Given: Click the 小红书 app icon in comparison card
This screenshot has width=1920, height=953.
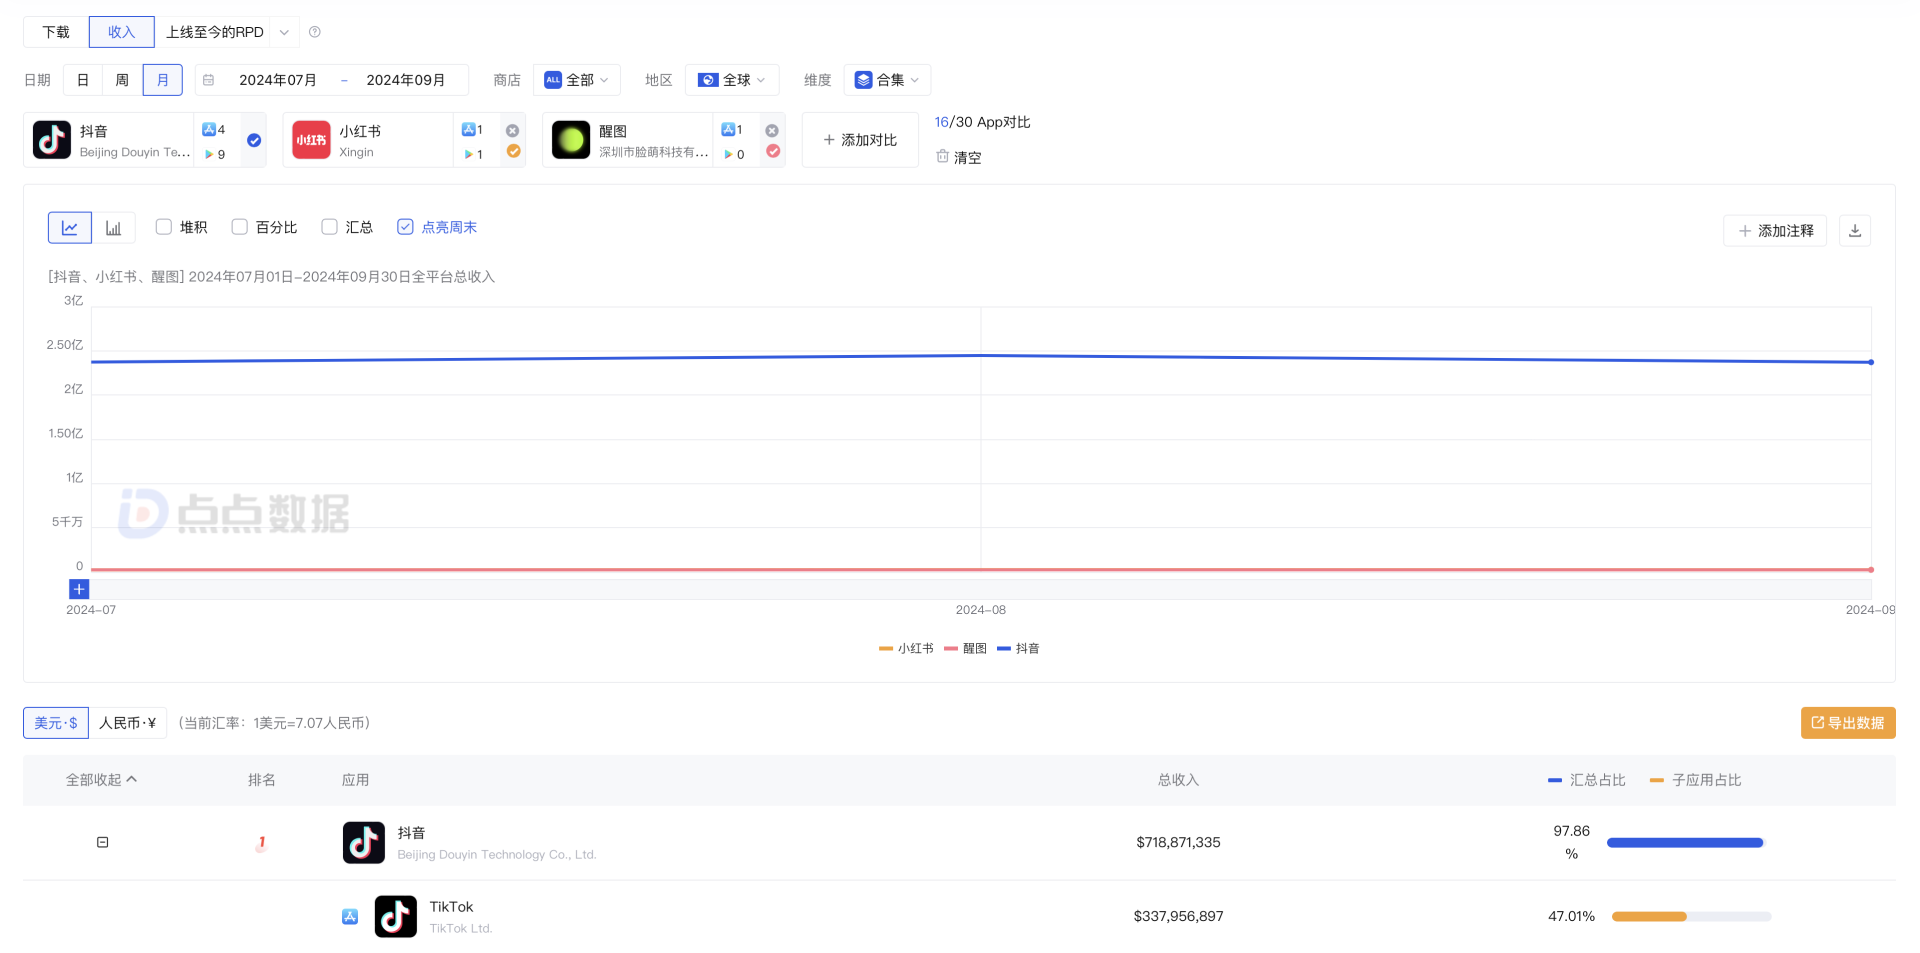Looking at the screenshot, I should (x=311, y=140).
